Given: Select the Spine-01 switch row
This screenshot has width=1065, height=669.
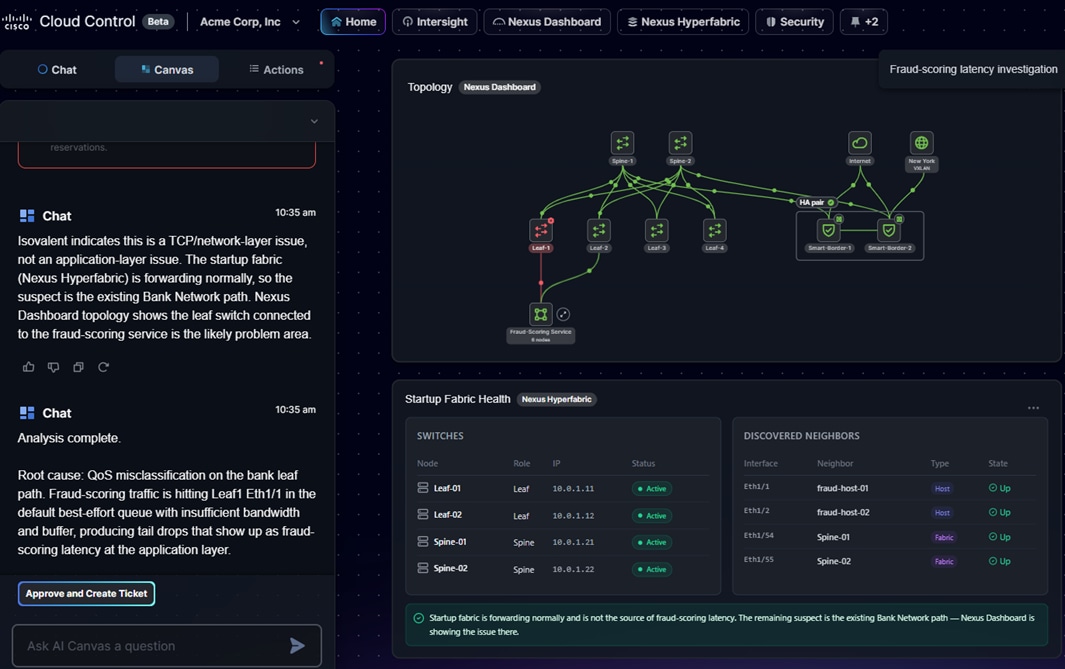Looking at the screenshot, I should pyautogui.click(x=562, y=542).
